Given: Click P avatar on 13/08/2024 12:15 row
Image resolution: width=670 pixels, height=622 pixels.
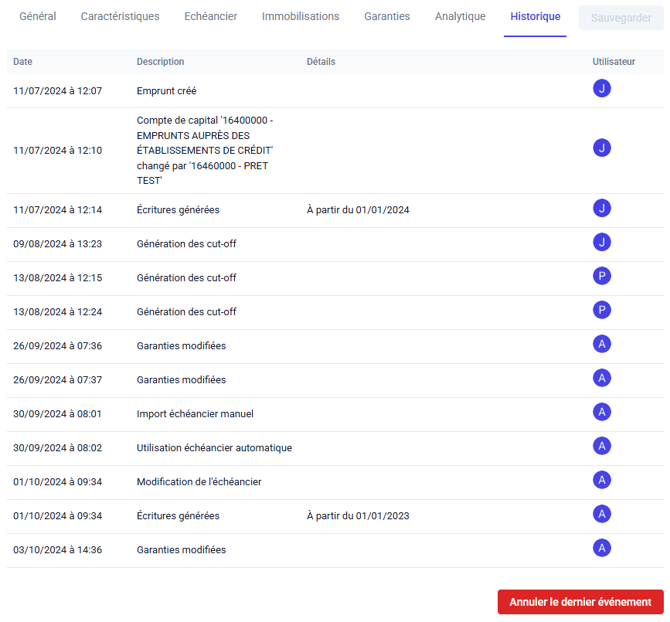Looking at the screenshot, I should tap(601, 276).
